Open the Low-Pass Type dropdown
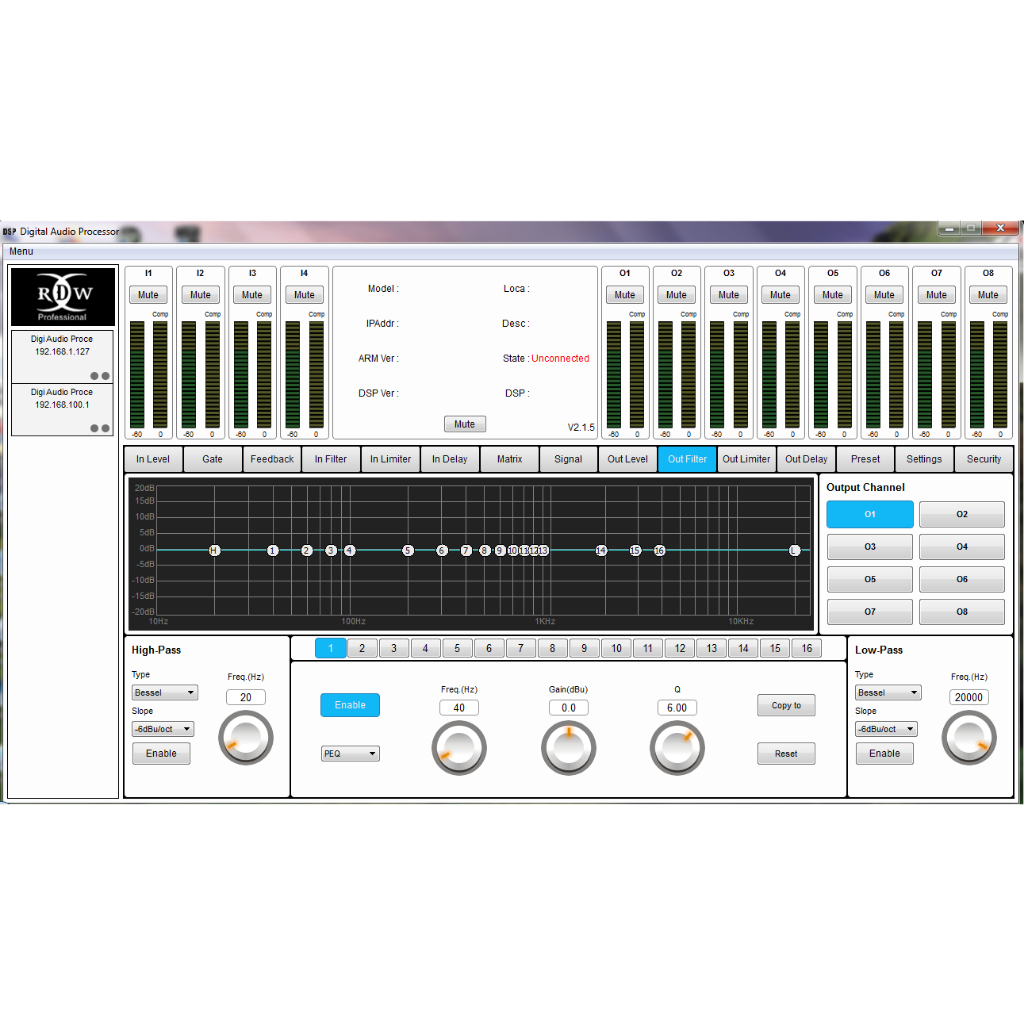Viewport: 1024px width, 1024px height. coord(888,692)
